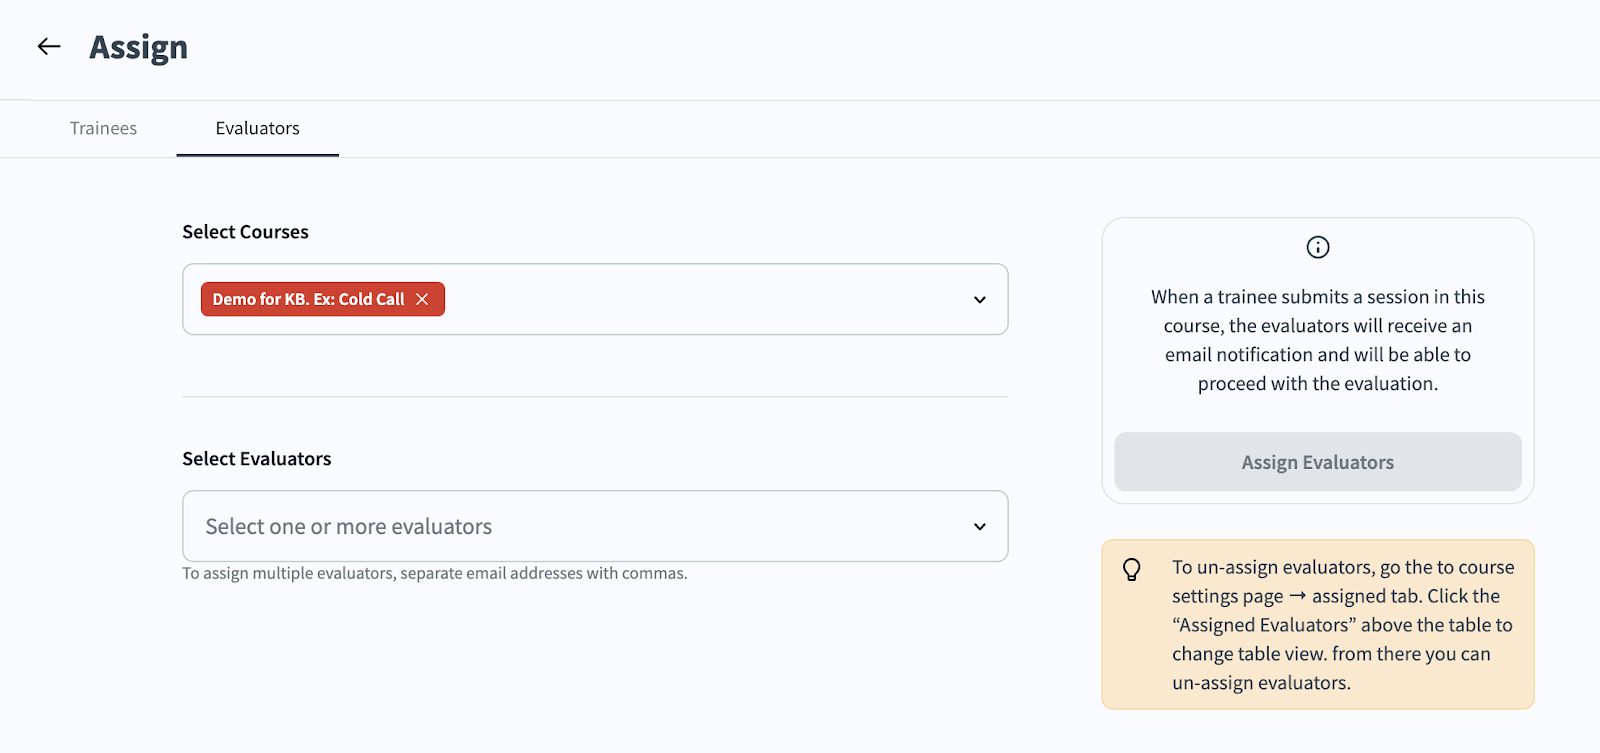Click the un-assign evaluators tip text
This screenshot has width=1600, height=753.
(1342, 625)
